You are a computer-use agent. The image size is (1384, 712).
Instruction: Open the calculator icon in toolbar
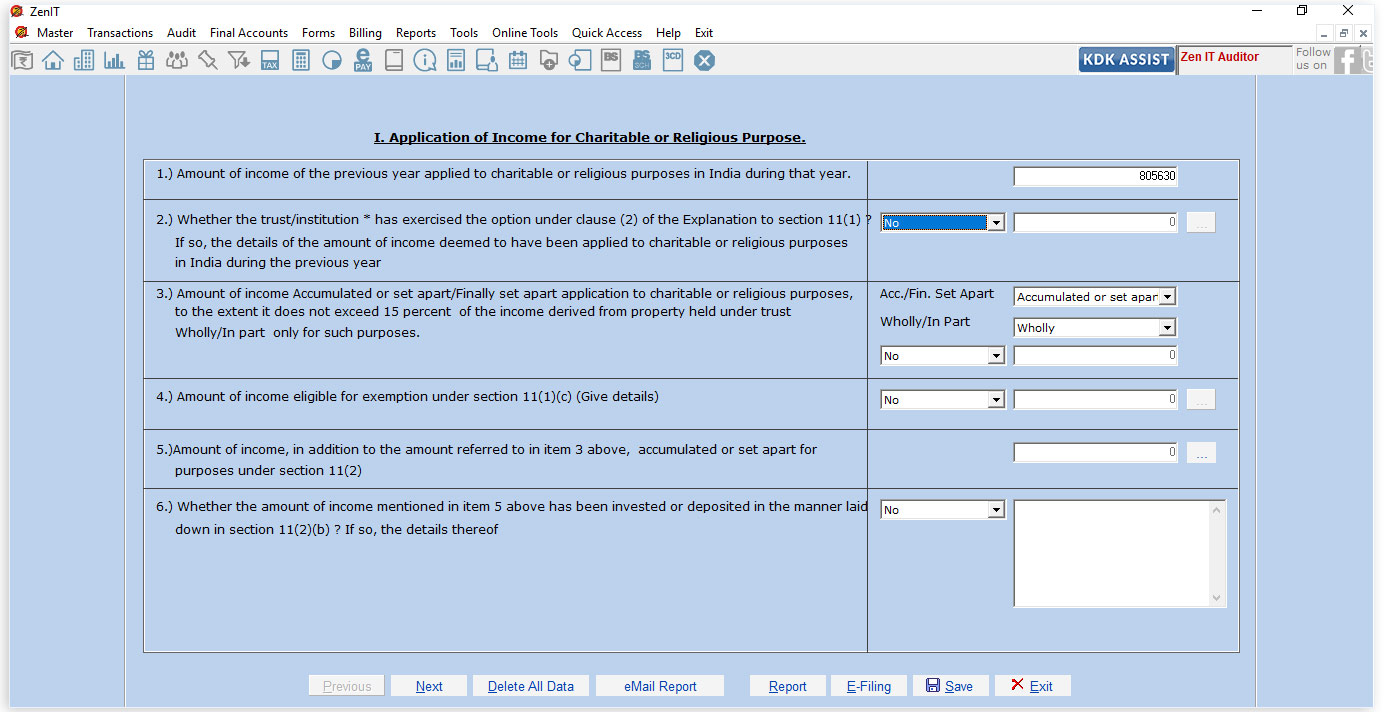coord(301,61)
